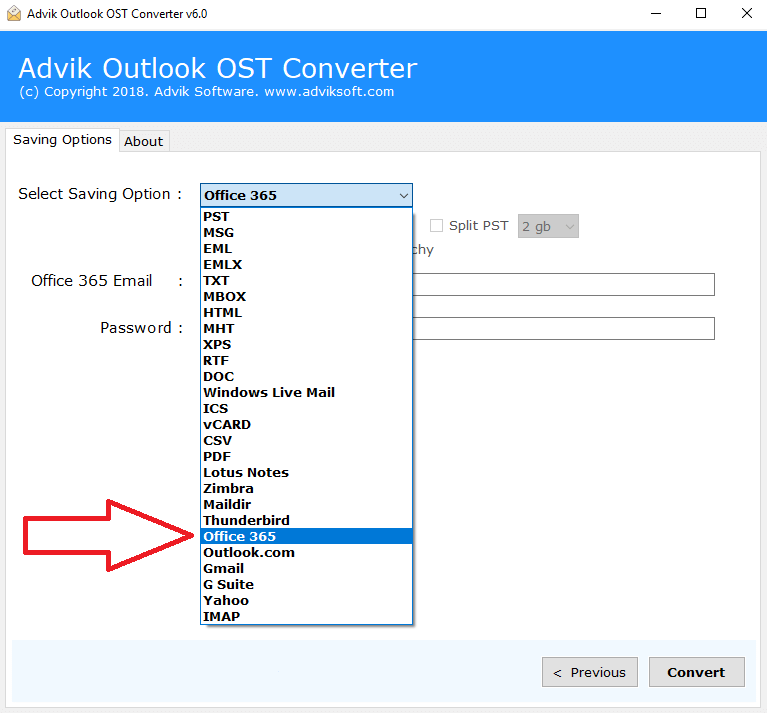
Task: Open the Saving Options tab
Action: tap(62, 140)
